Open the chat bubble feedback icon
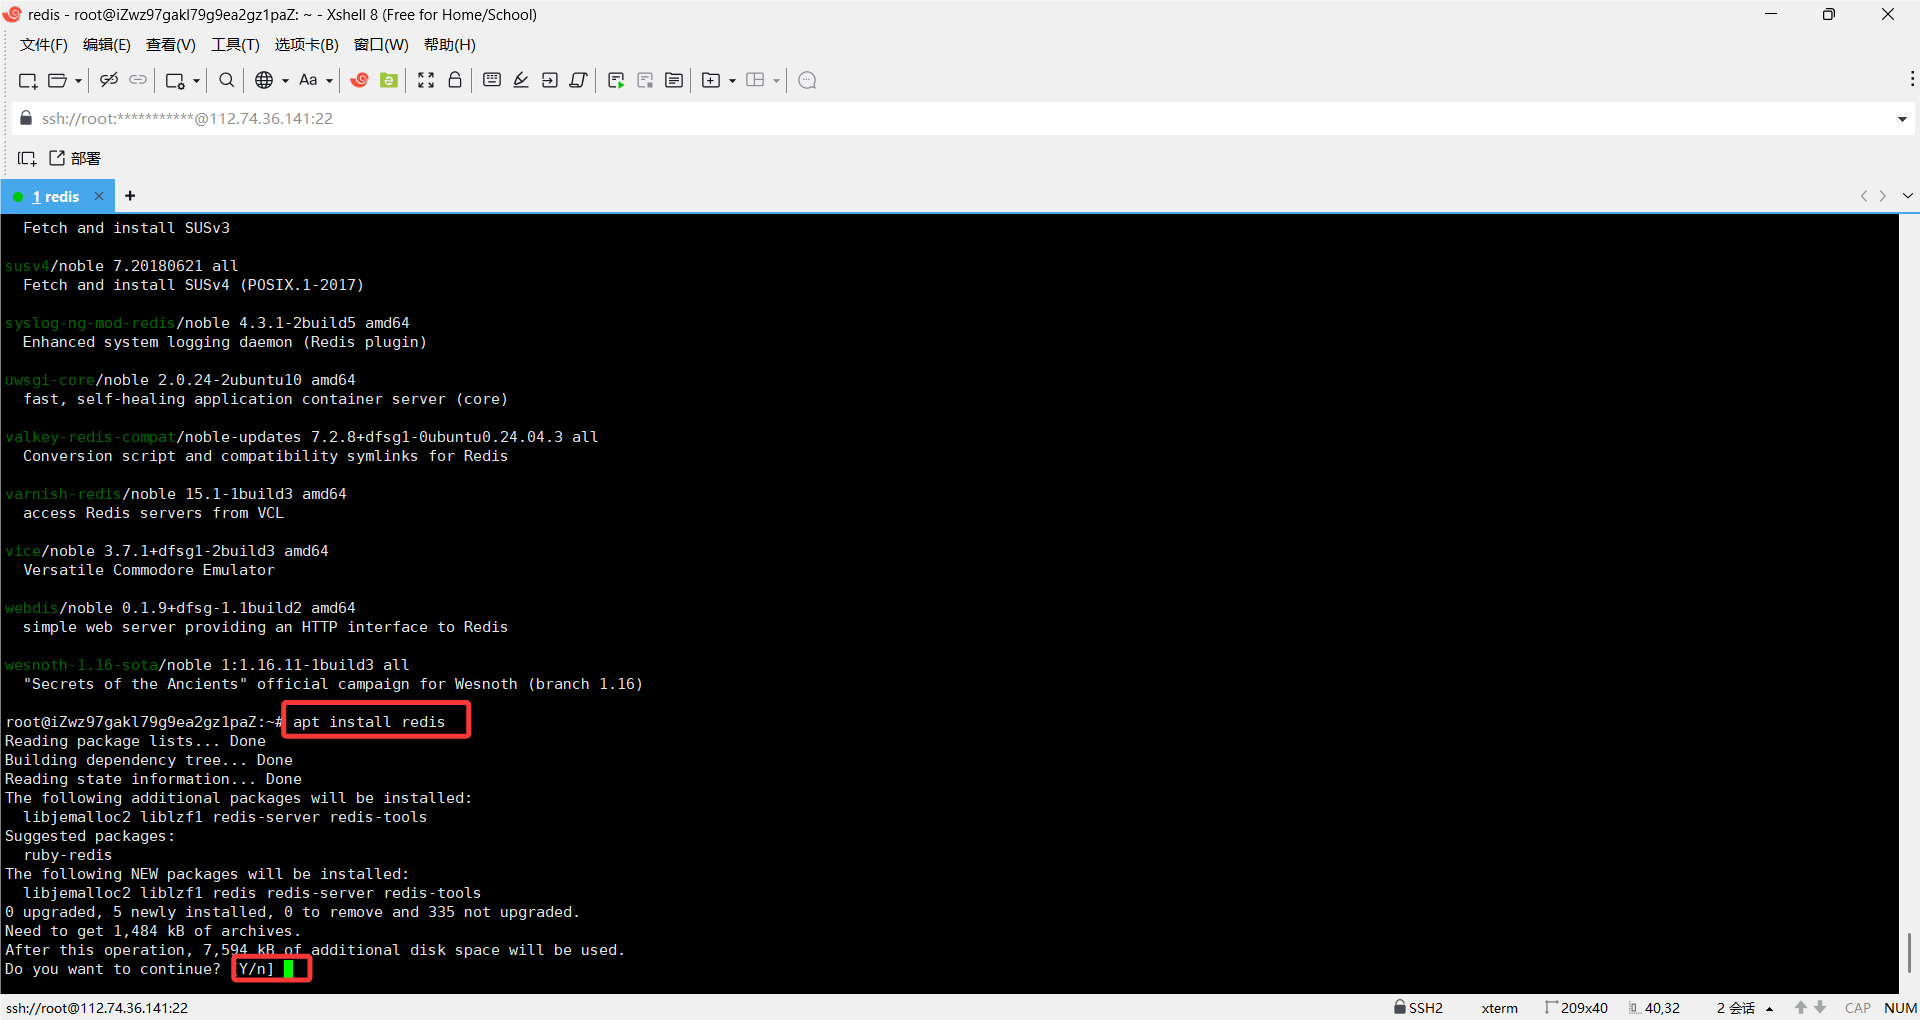This screenshot has width=1920, height=1020. tap(808, 80)
